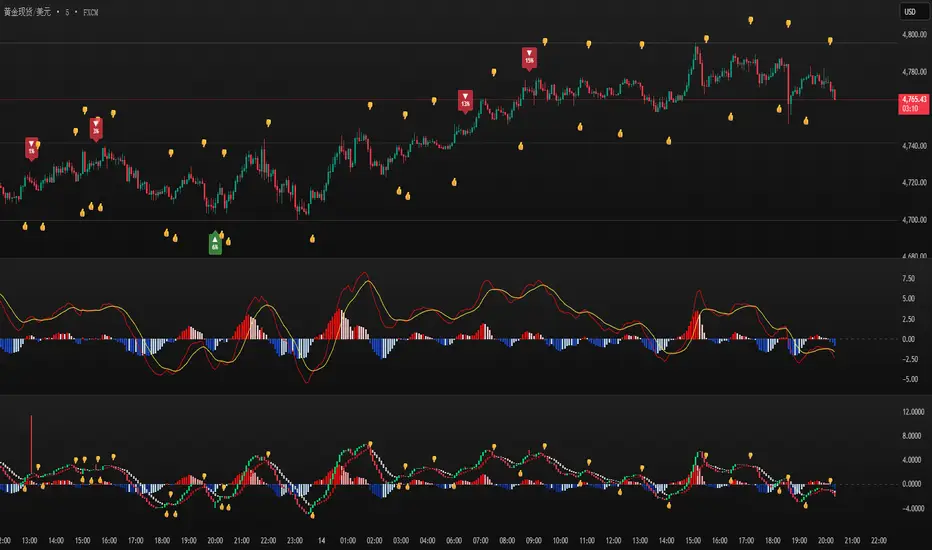
Task: Click the 7.50 indicator scale value
Action: (x=908, y=278)
